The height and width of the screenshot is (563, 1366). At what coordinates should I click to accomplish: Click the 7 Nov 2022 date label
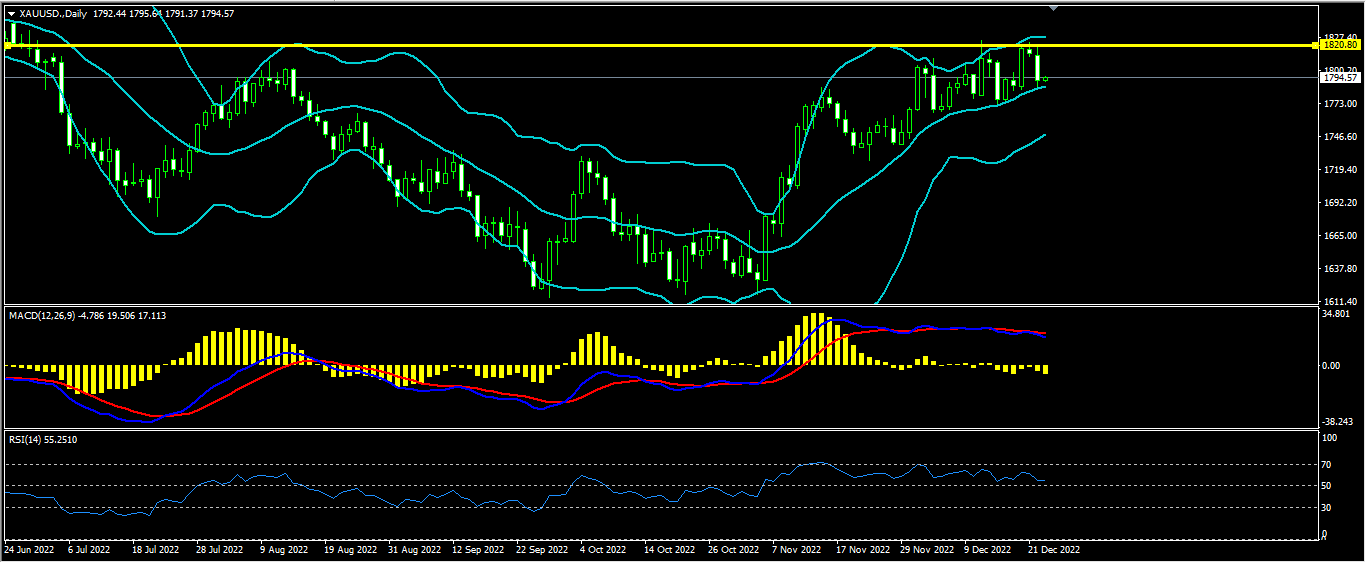coord(799,549)
